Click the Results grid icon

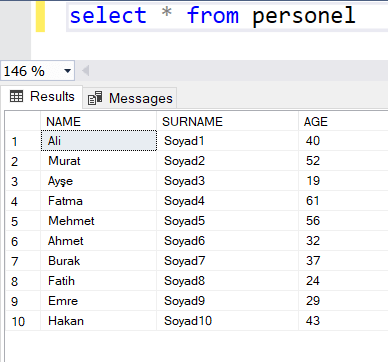(x=17, y=97)
